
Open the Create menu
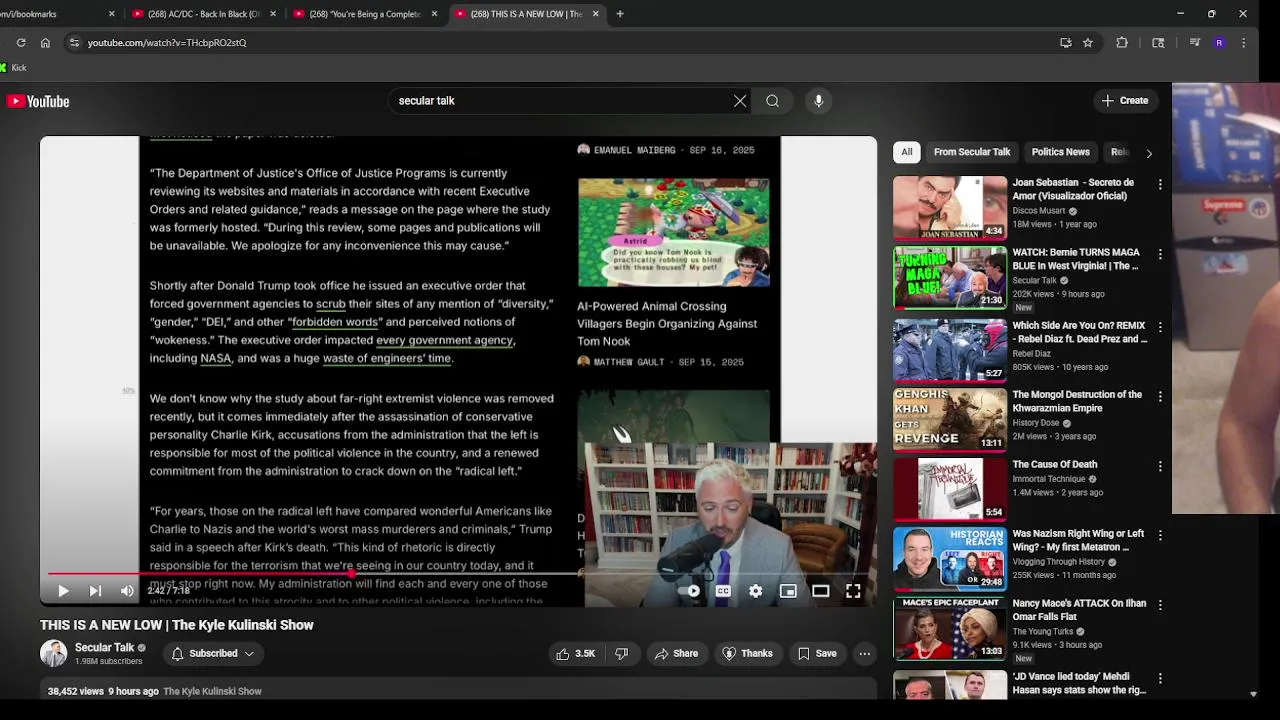pos(1124,101)
